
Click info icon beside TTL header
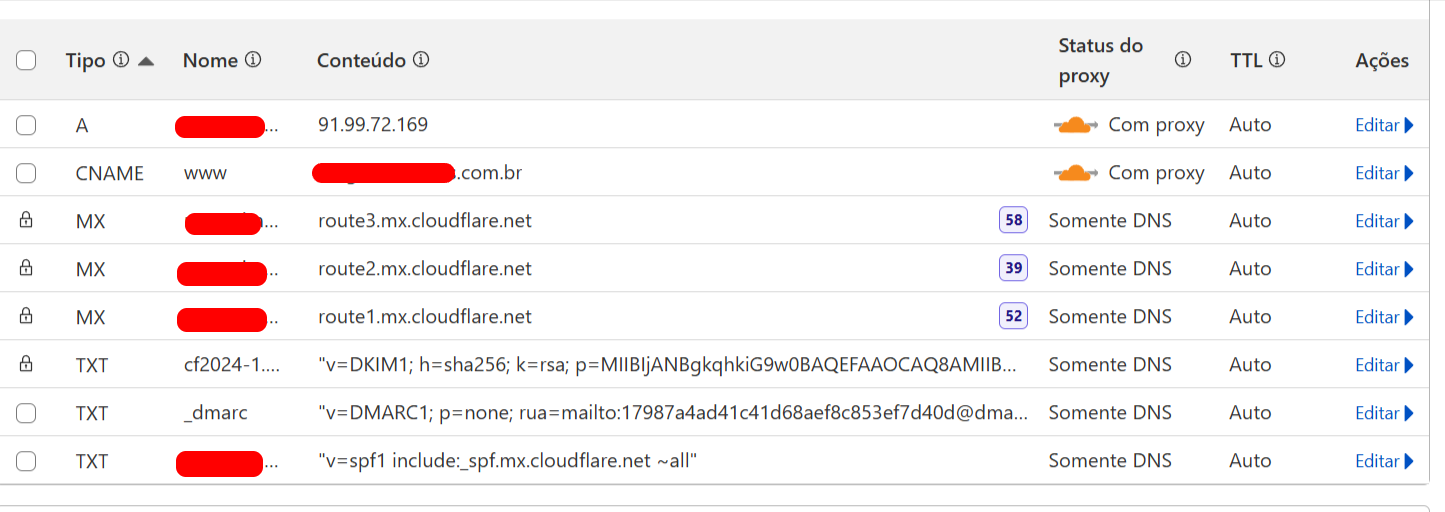coord(1277,60)
